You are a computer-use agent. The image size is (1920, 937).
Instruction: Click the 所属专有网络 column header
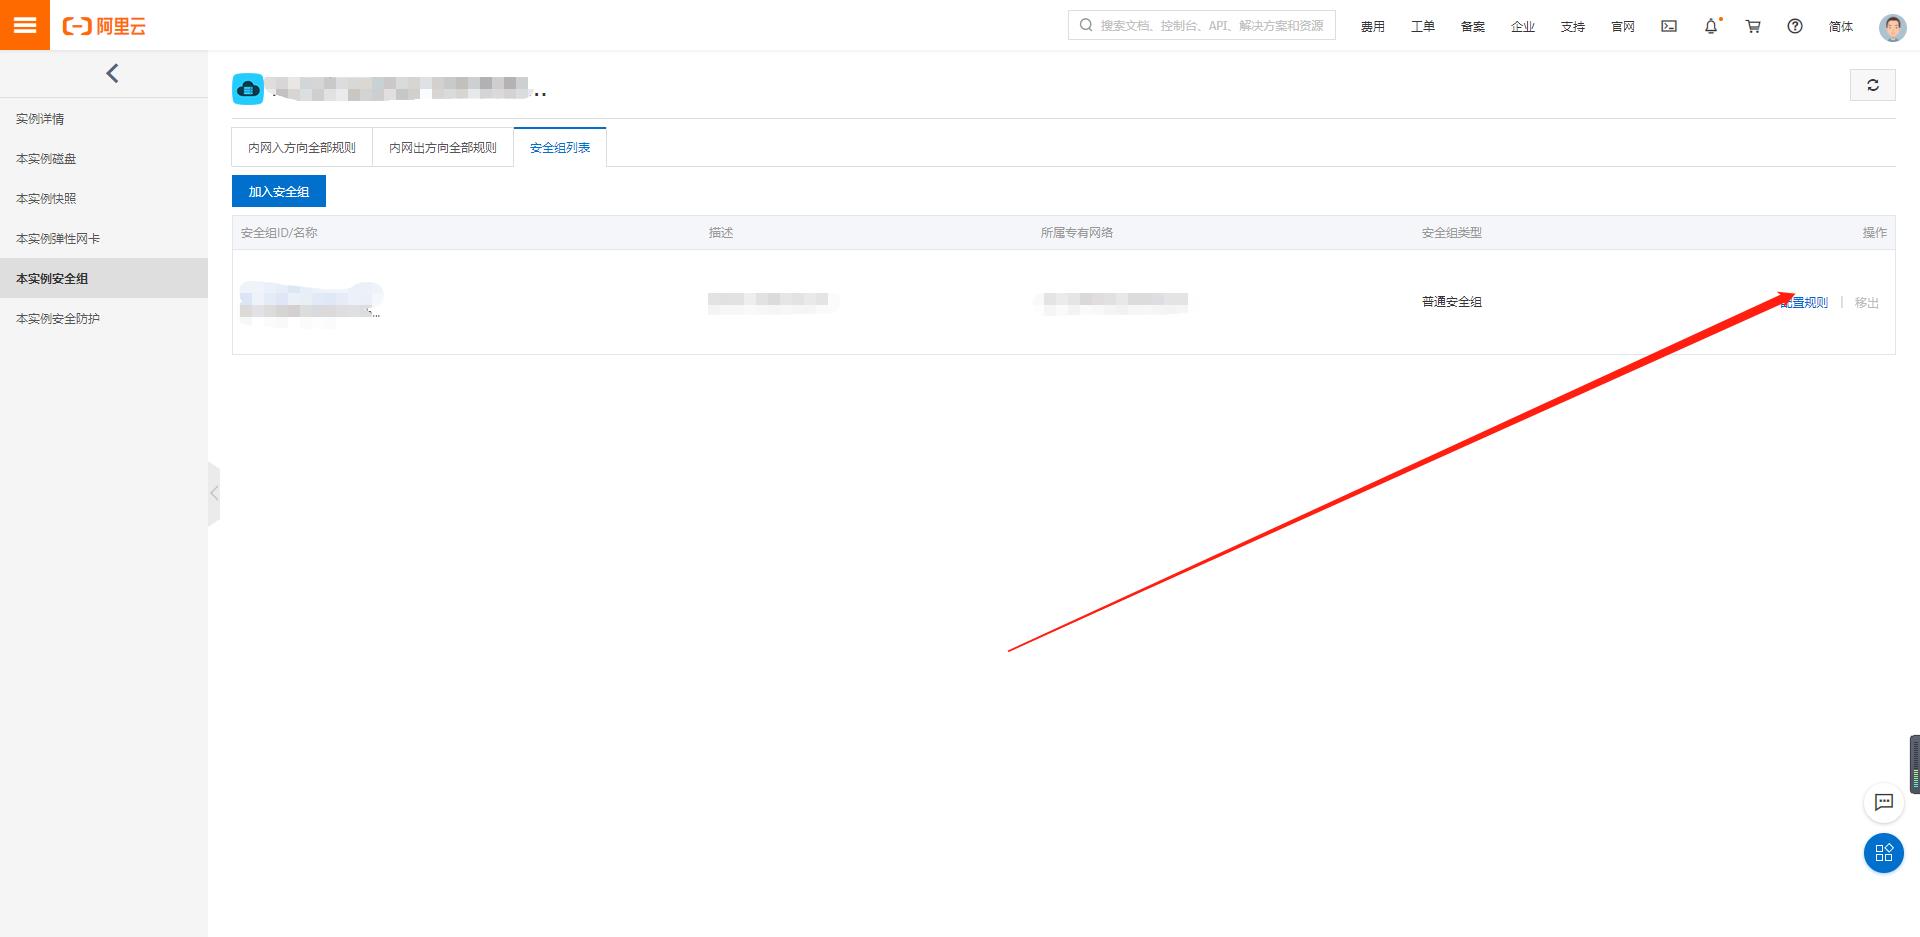[x=1077, y=233]
